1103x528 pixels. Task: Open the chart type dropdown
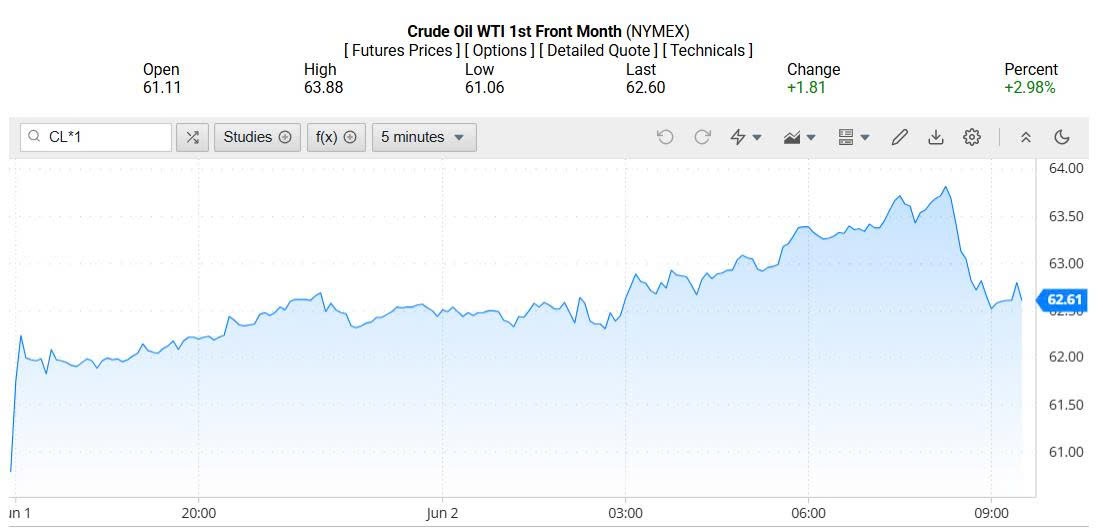(x=800, y=137)
